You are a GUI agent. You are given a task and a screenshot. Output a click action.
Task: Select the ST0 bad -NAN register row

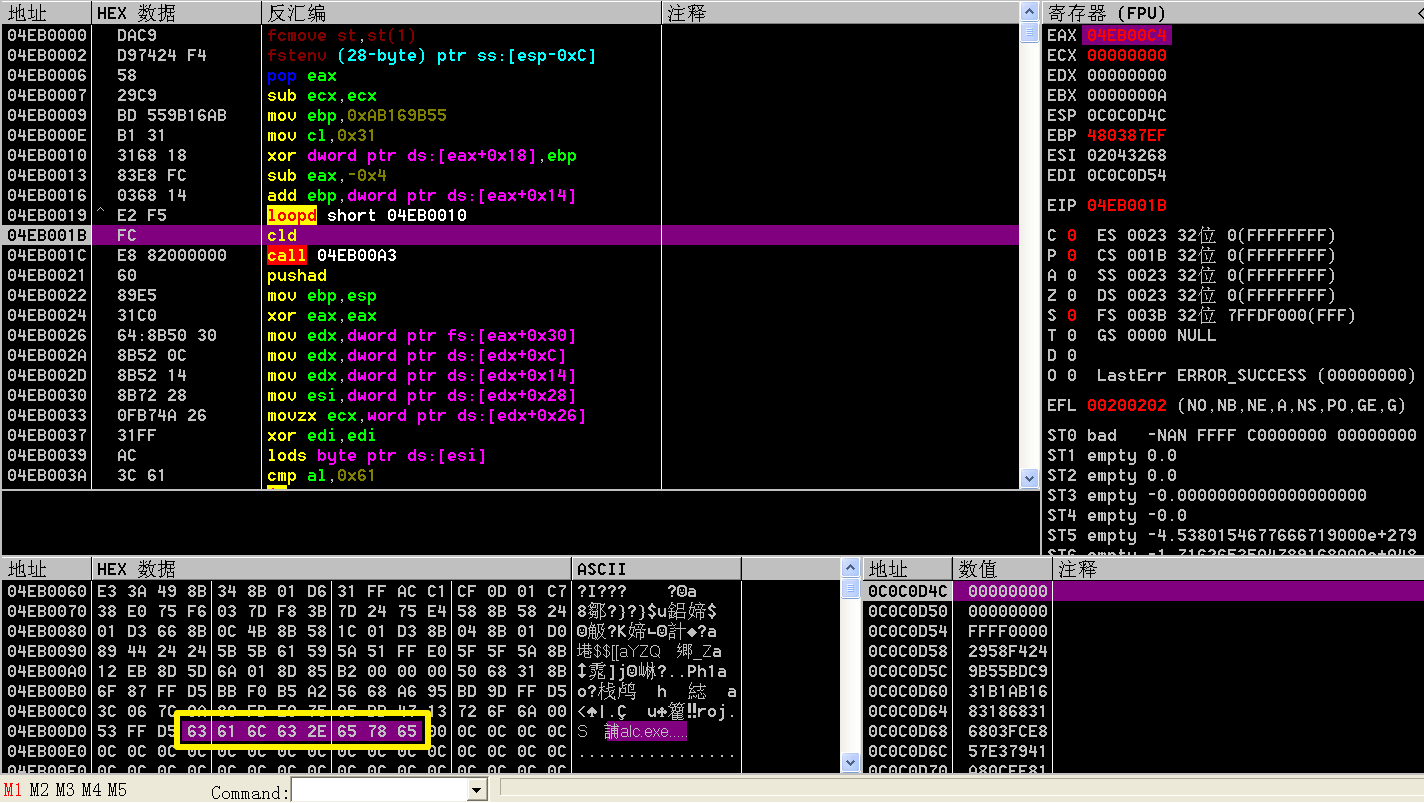pyautogui.click(x=1232, y=435)
